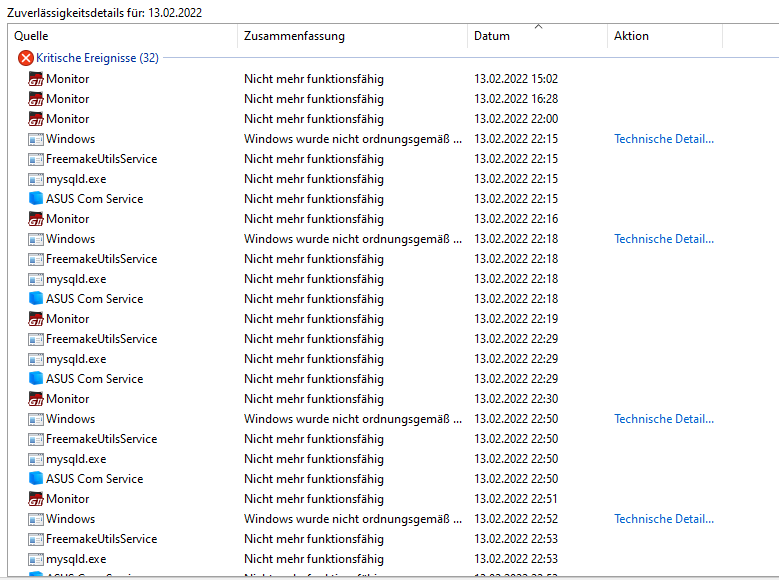The width and height of the screenshot is (779, 580).
Task: Click FreemakeUtilsService icon at 22:15
Action: click(36, 159)
